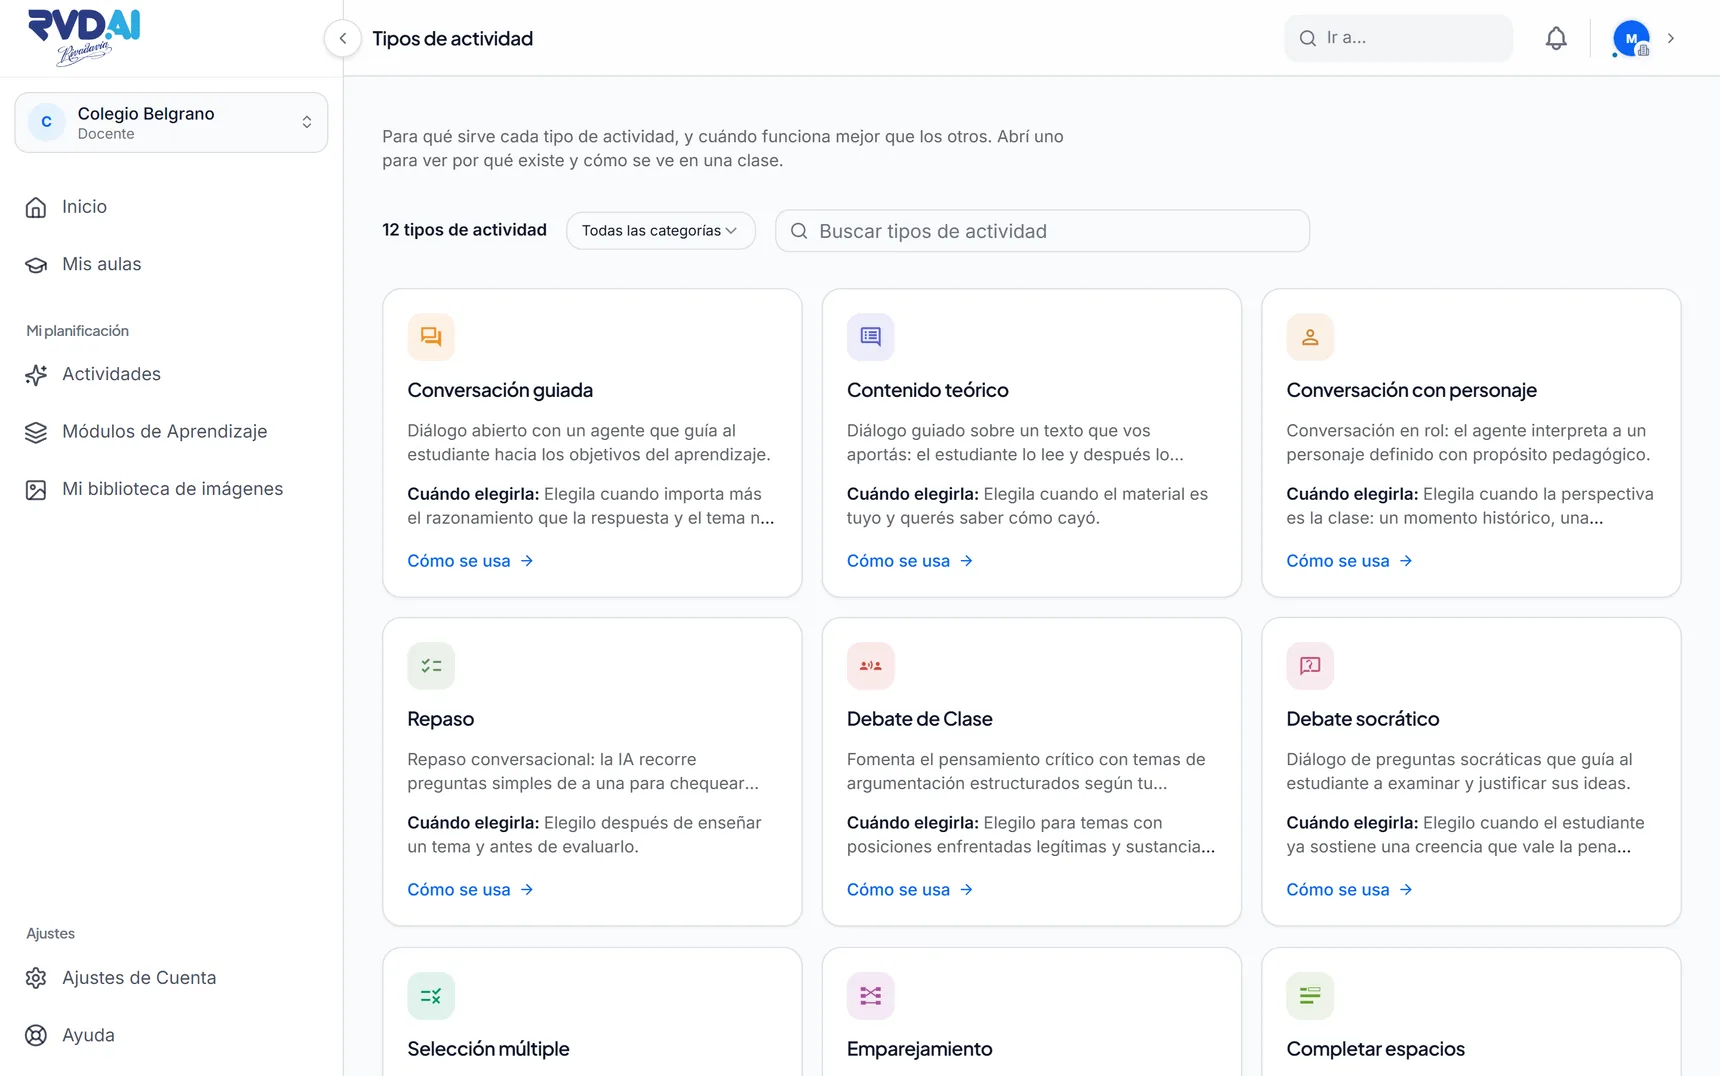Open Mi biblioteca de imágenes
1720x1076 pixels.
click(171, 489)
